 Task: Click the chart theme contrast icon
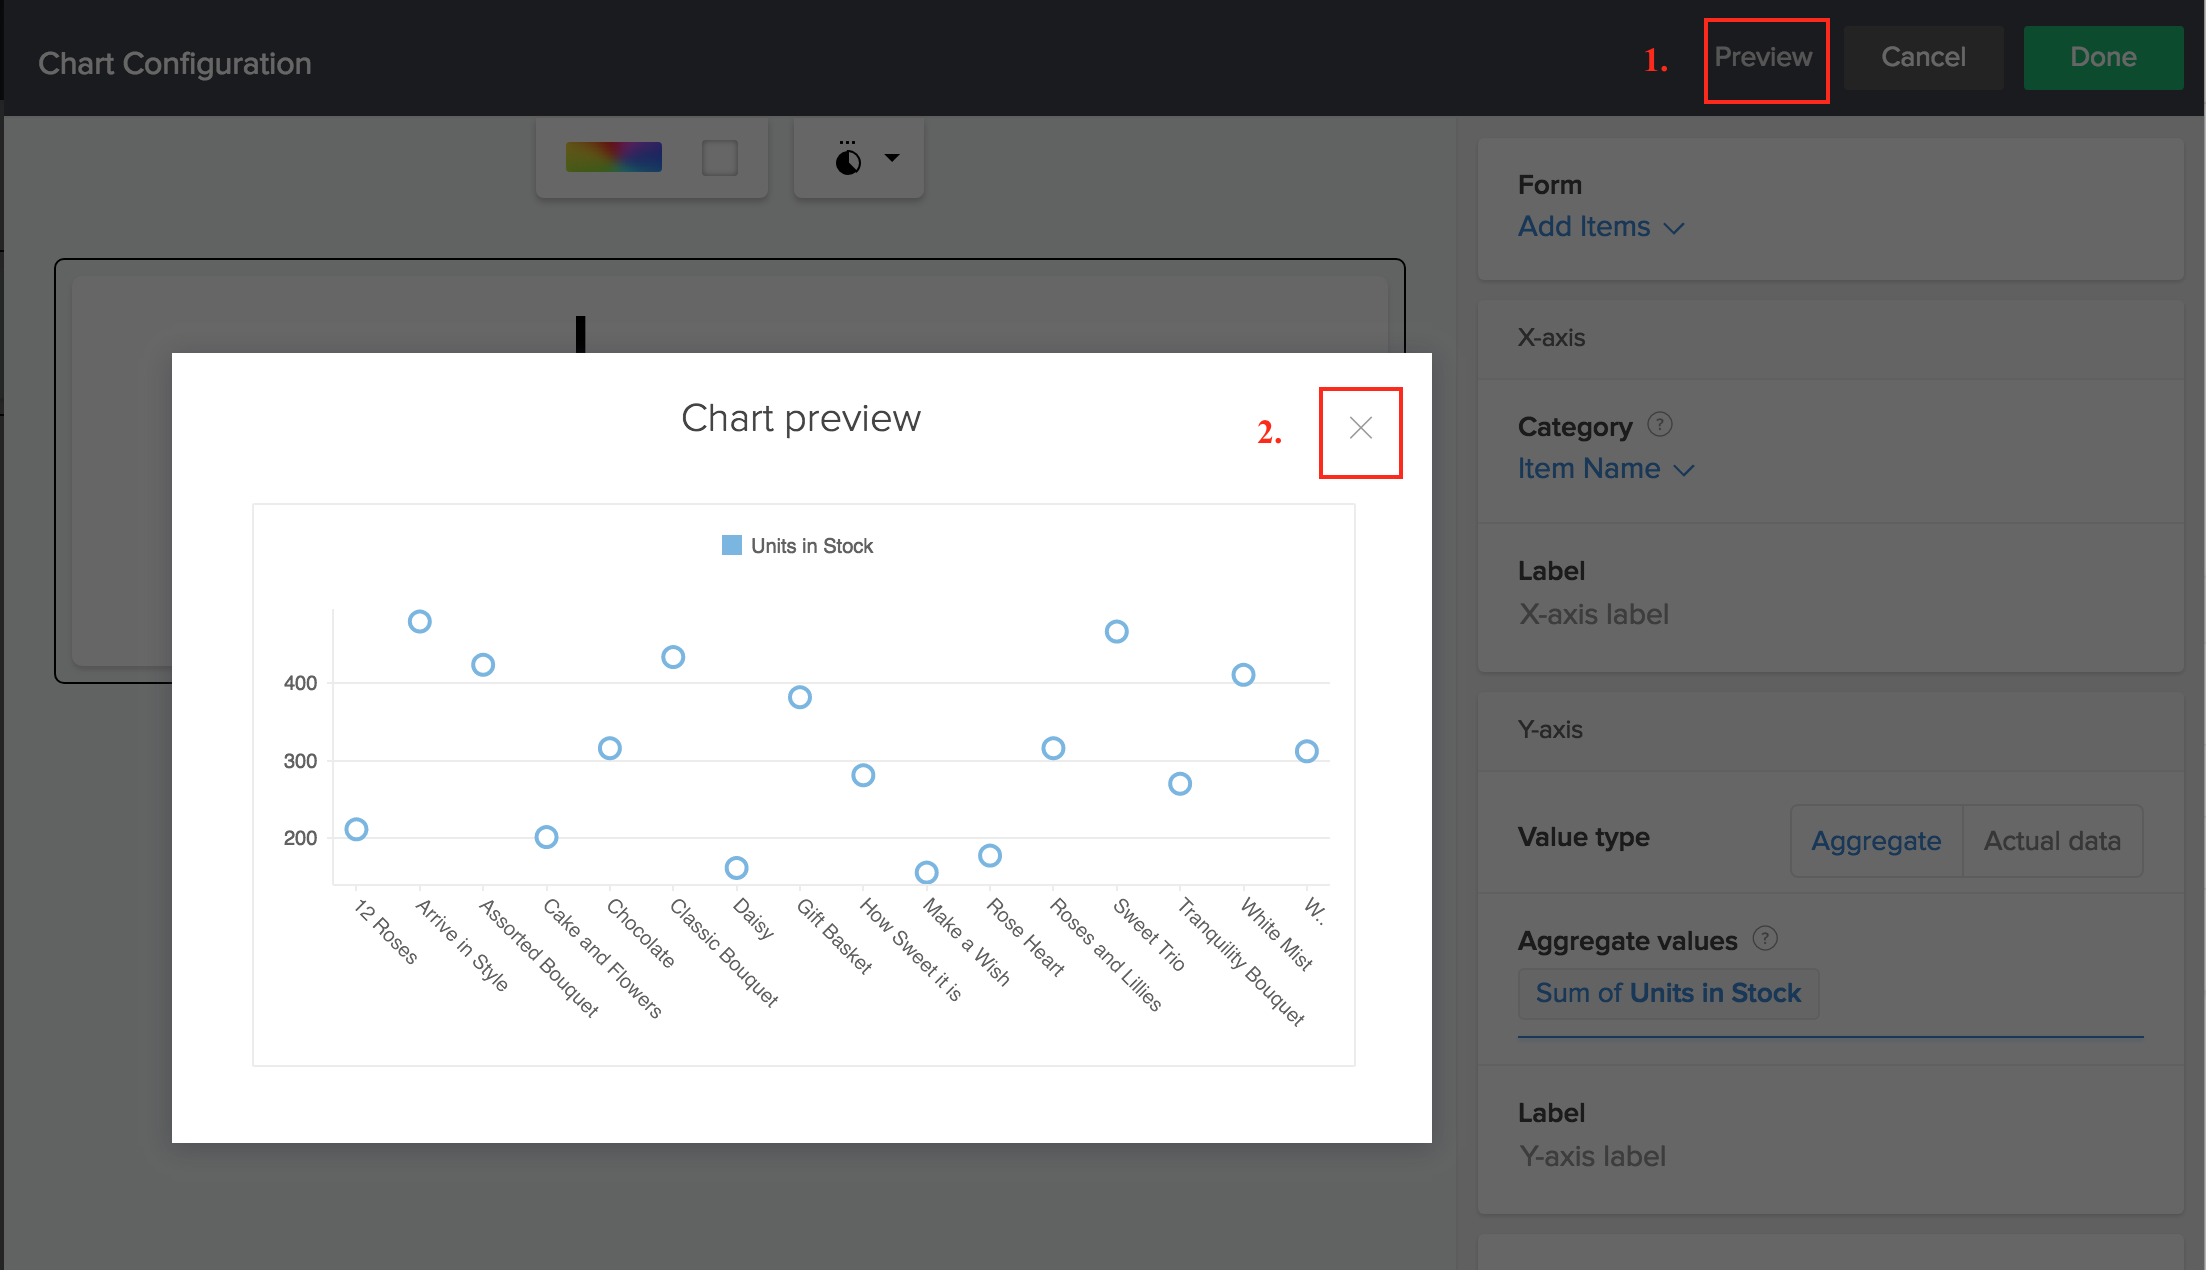pyautogui.click(x=848, y=160)
